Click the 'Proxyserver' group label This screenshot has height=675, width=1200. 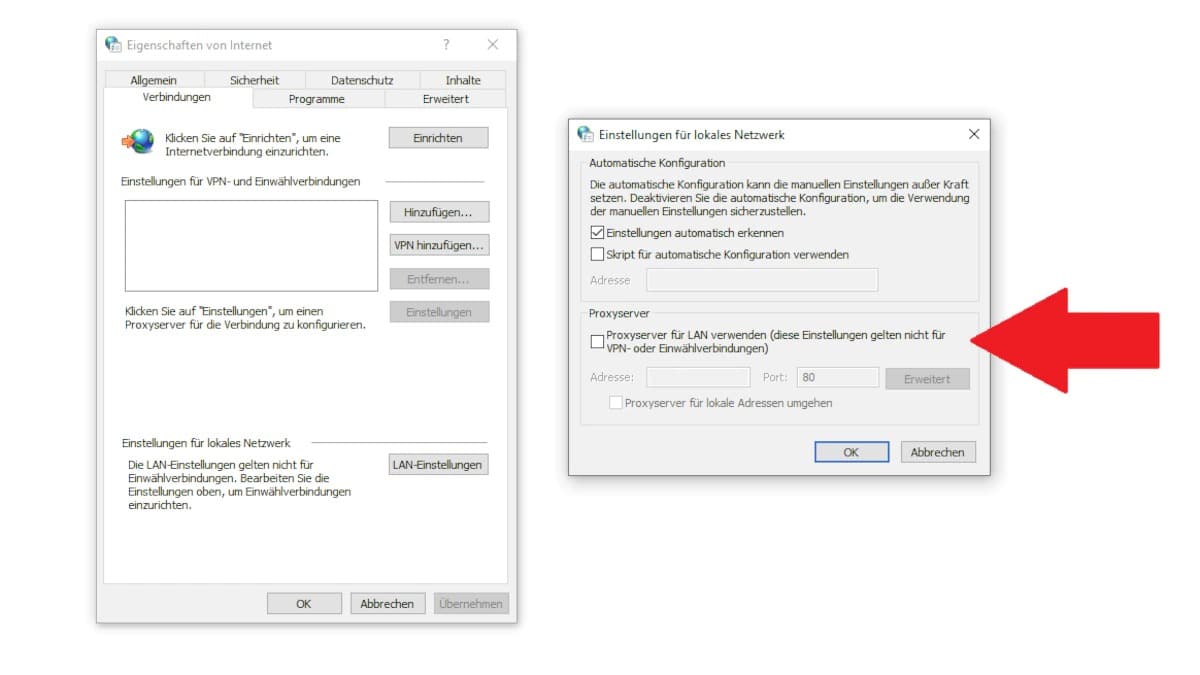pyautogui.click(x=619, y=313)
